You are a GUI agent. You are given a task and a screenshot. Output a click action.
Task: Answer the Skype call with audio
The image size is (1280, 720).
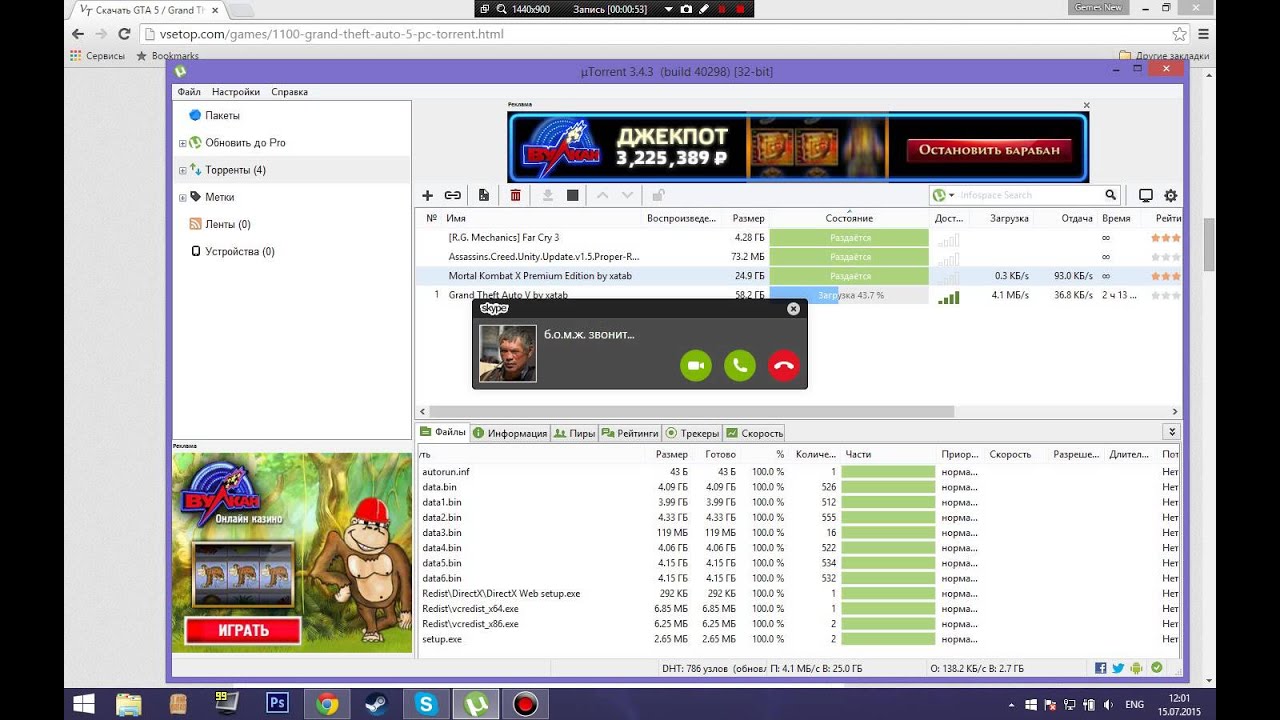click(x=740, y=366)
